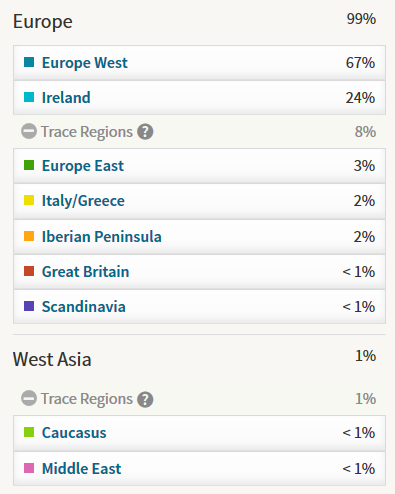Open the Europe West region link
Screen dimensions: 395x494
pos(85,63)
